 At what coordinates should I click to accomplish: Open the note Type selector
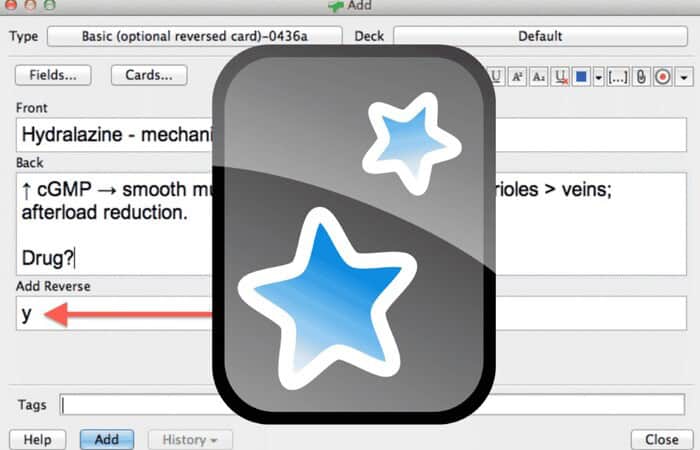195,36
